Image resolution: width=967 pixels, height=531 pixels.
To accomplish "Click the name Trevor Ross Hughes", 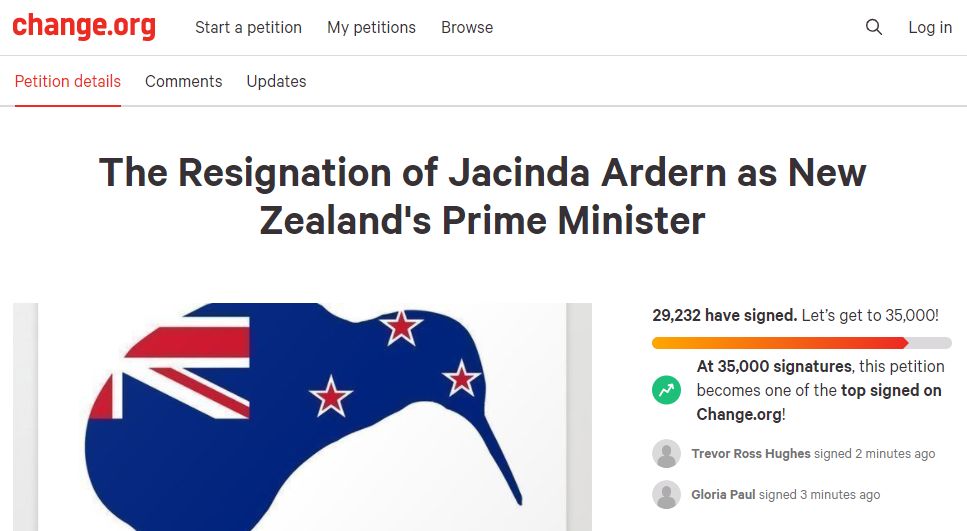I will (751, 454).
